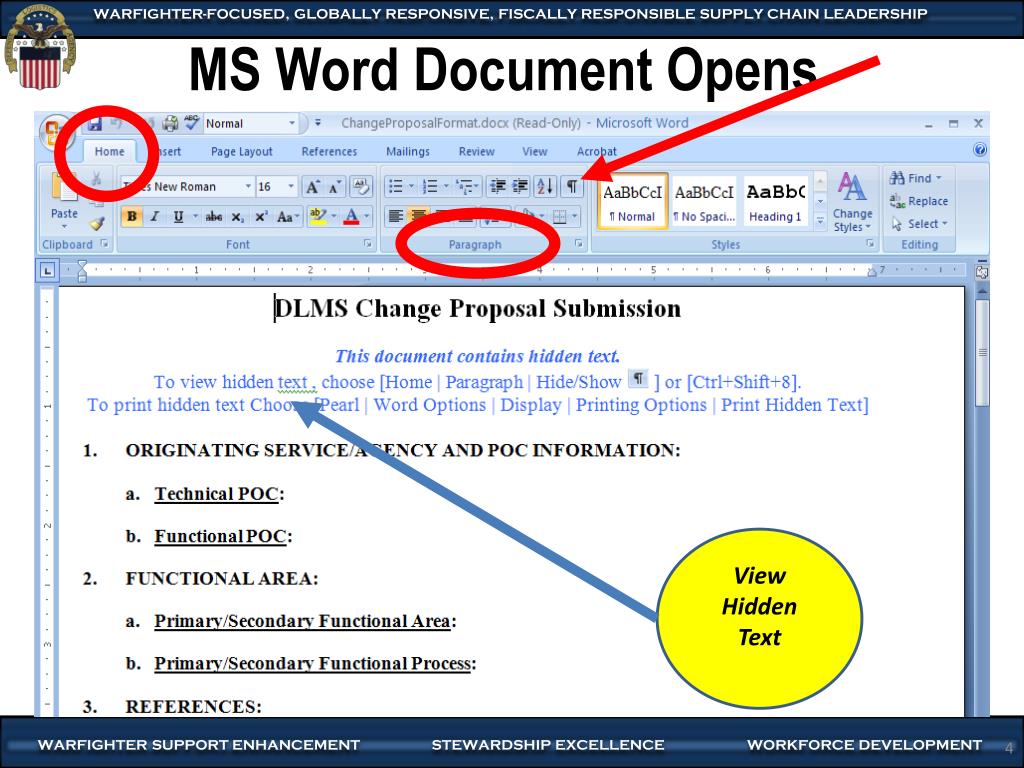
Task: Apply borders with the Borders icon
Action: 560,217
